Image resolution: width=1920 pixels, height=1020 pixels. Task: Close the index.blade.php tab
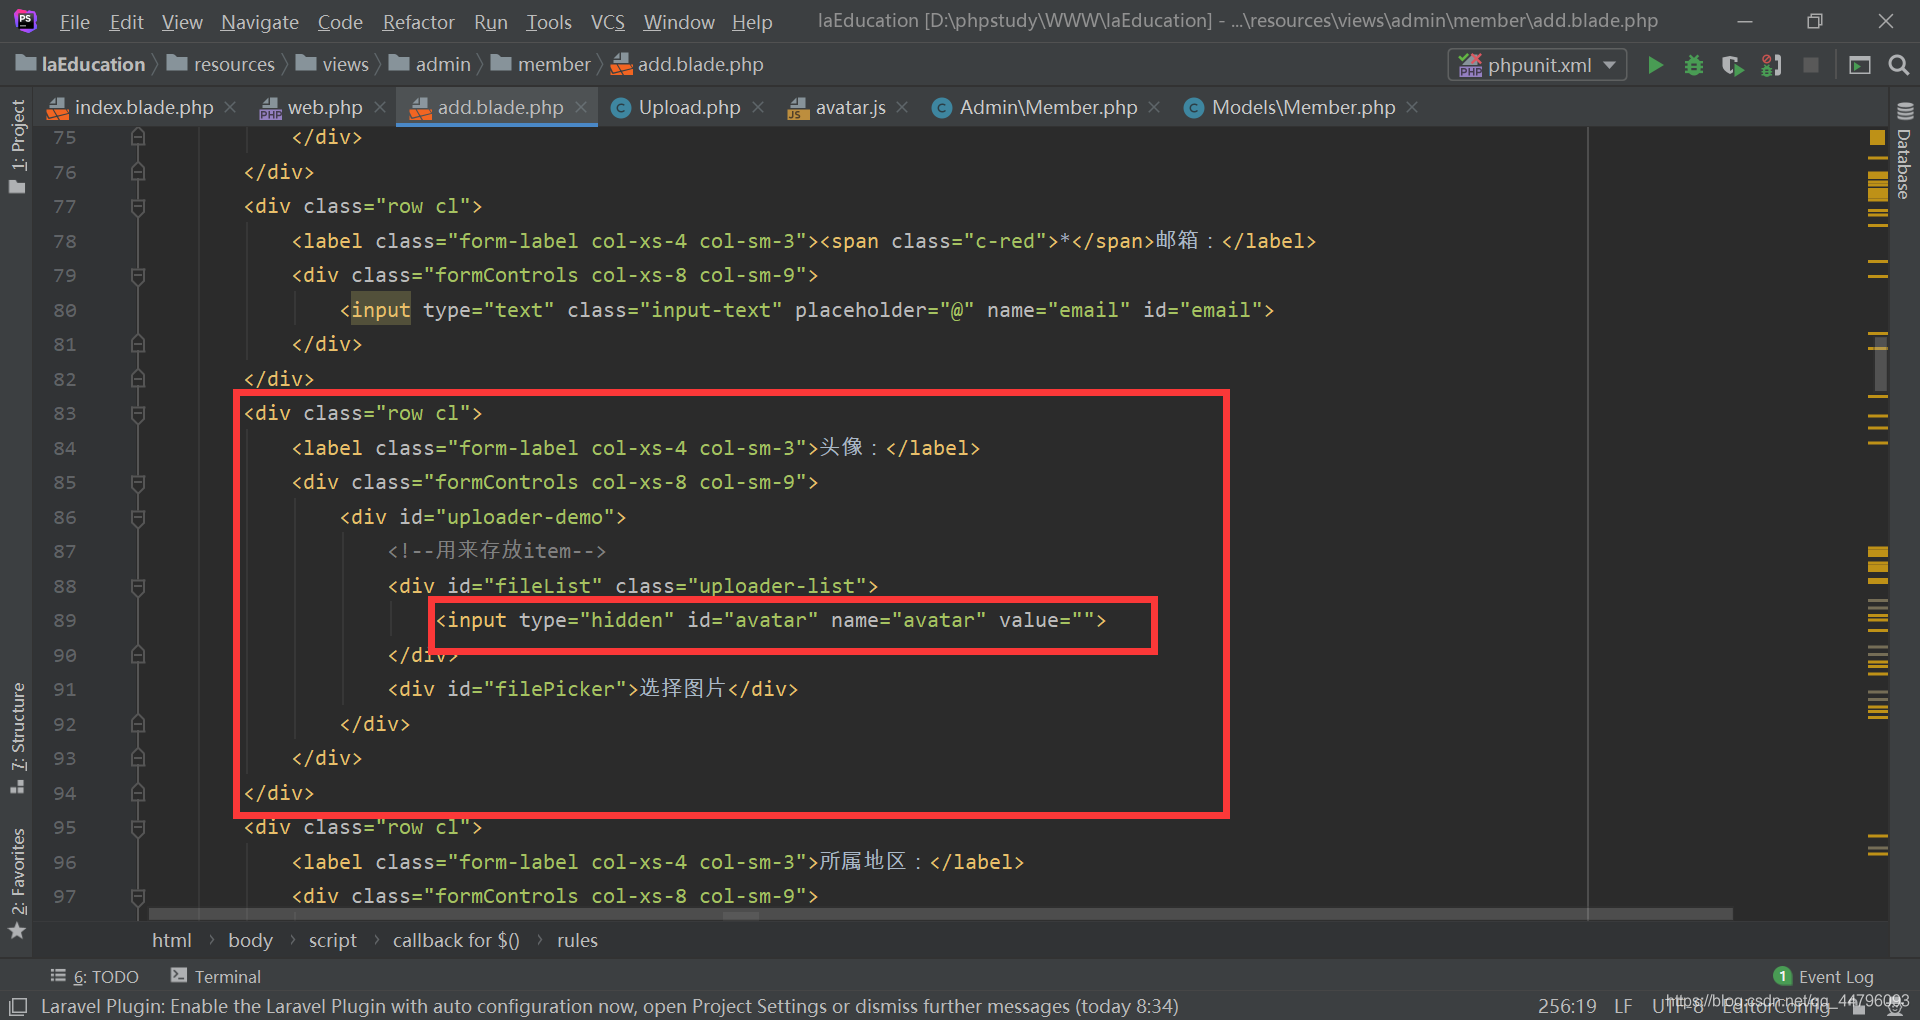231,107
